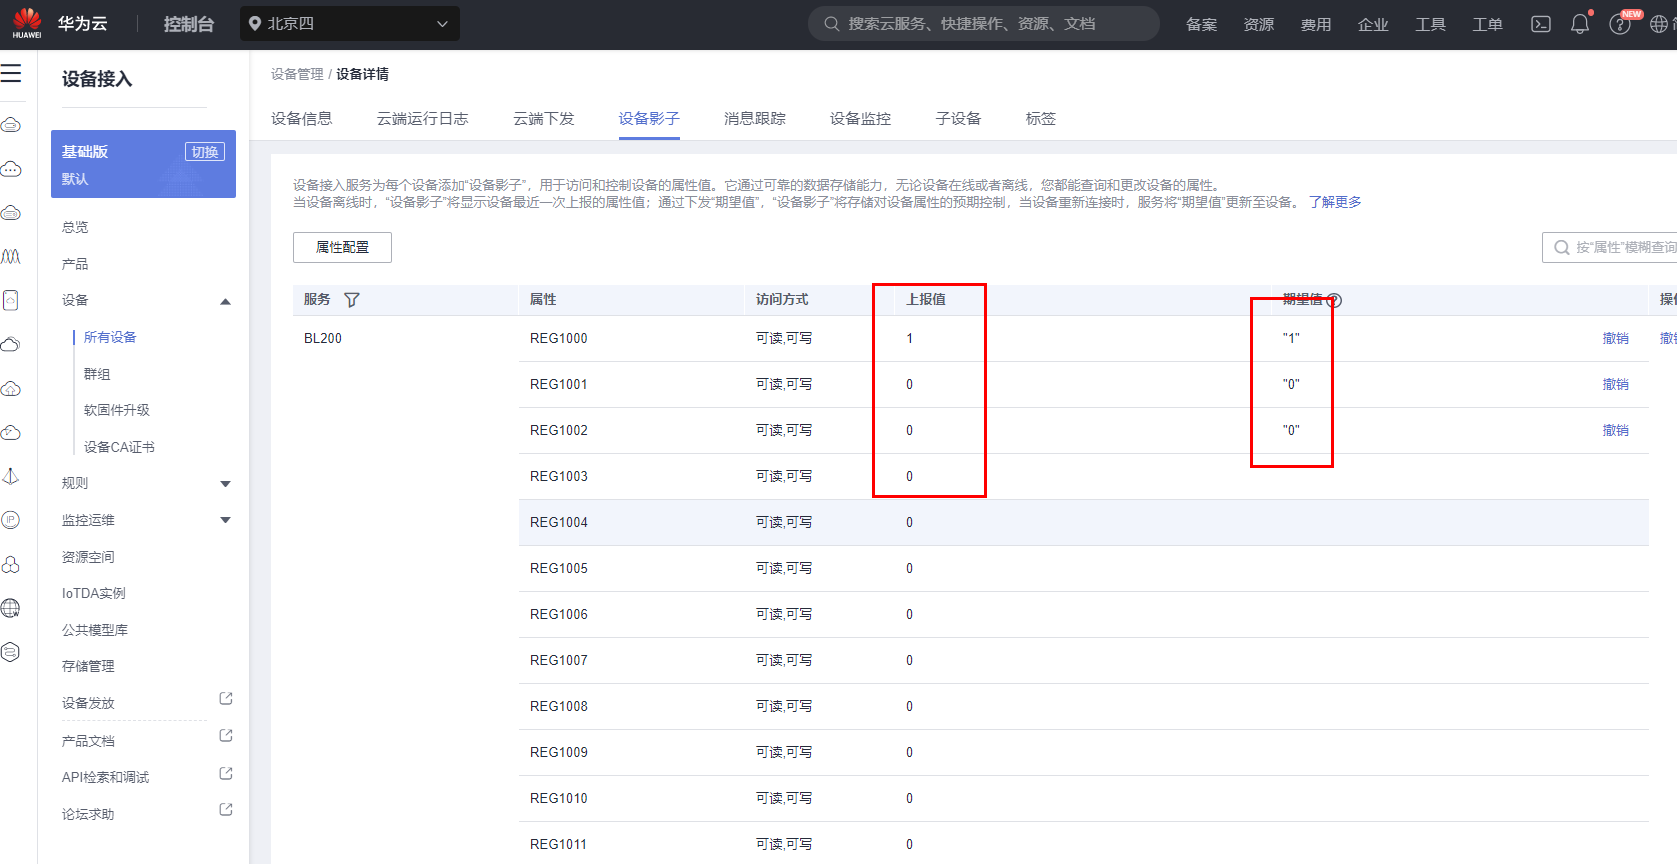Focus the 搜索云服务 top search field
The height and width of the screenshot is (864, 1677).
tap(984, 24)
